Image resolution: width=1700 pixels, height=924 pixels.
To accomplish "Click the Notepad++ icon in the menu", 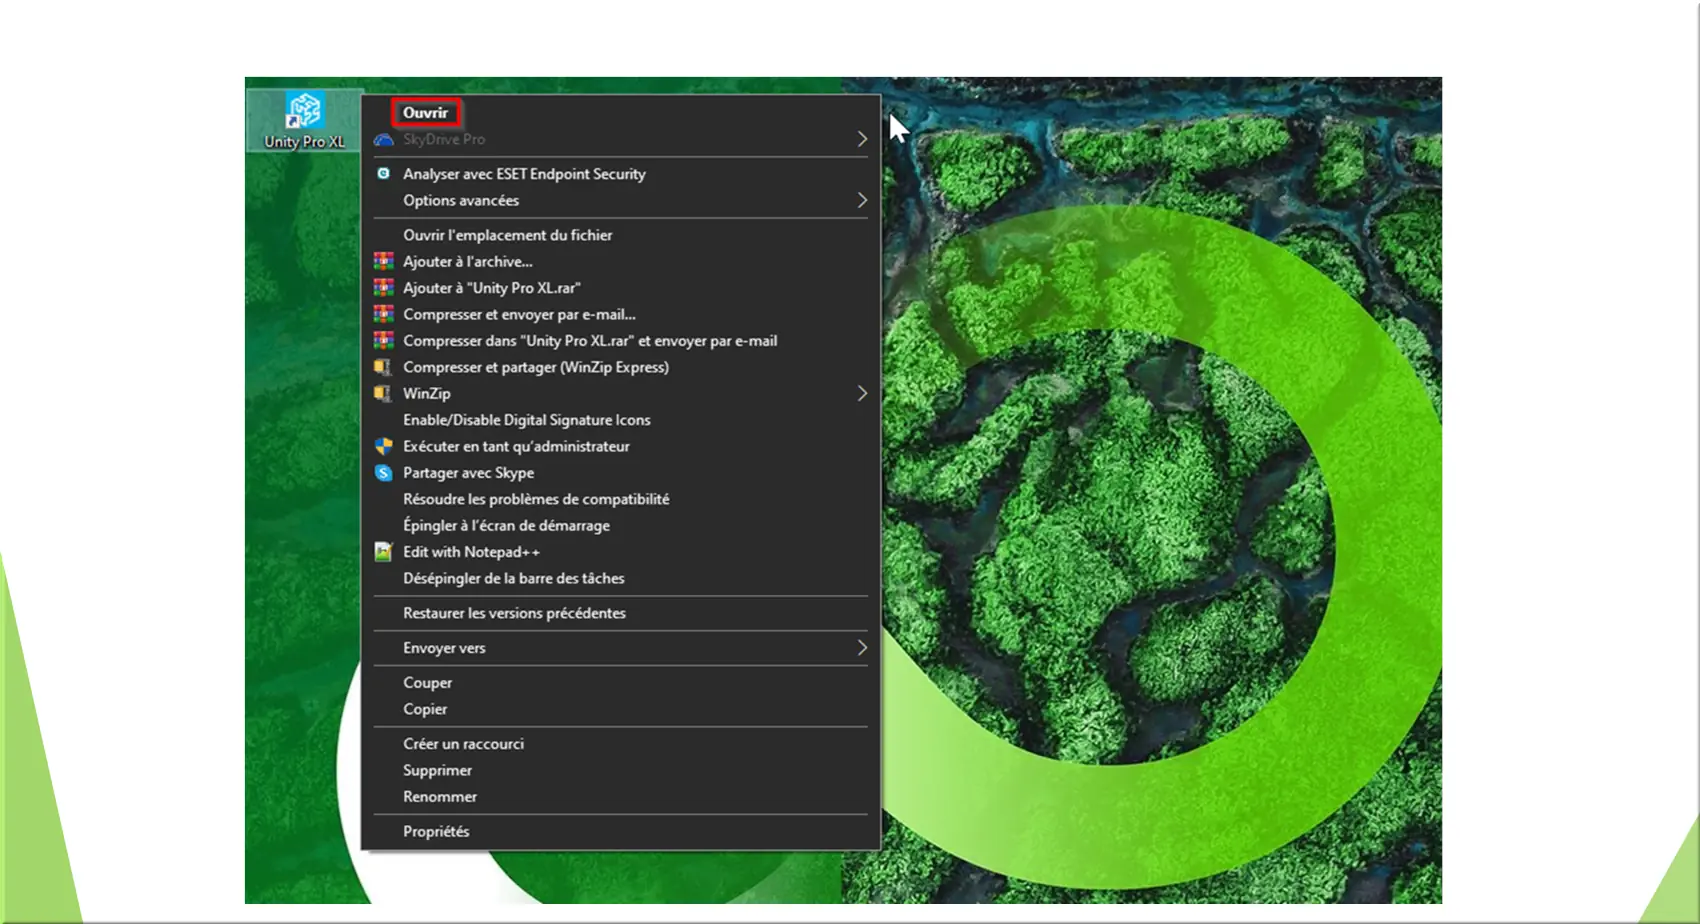I will click(x=383, y=552).
